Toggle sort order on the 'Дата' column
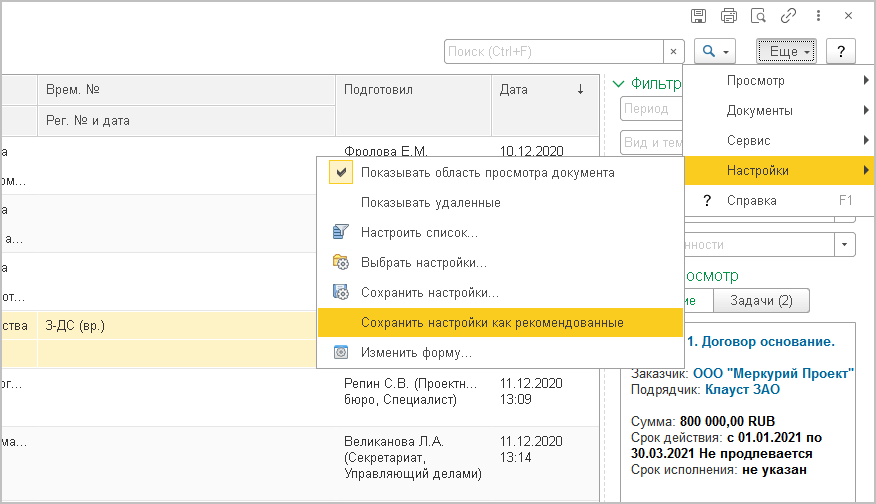The height and width of the screenshot is (504, 876). point(580,89)
